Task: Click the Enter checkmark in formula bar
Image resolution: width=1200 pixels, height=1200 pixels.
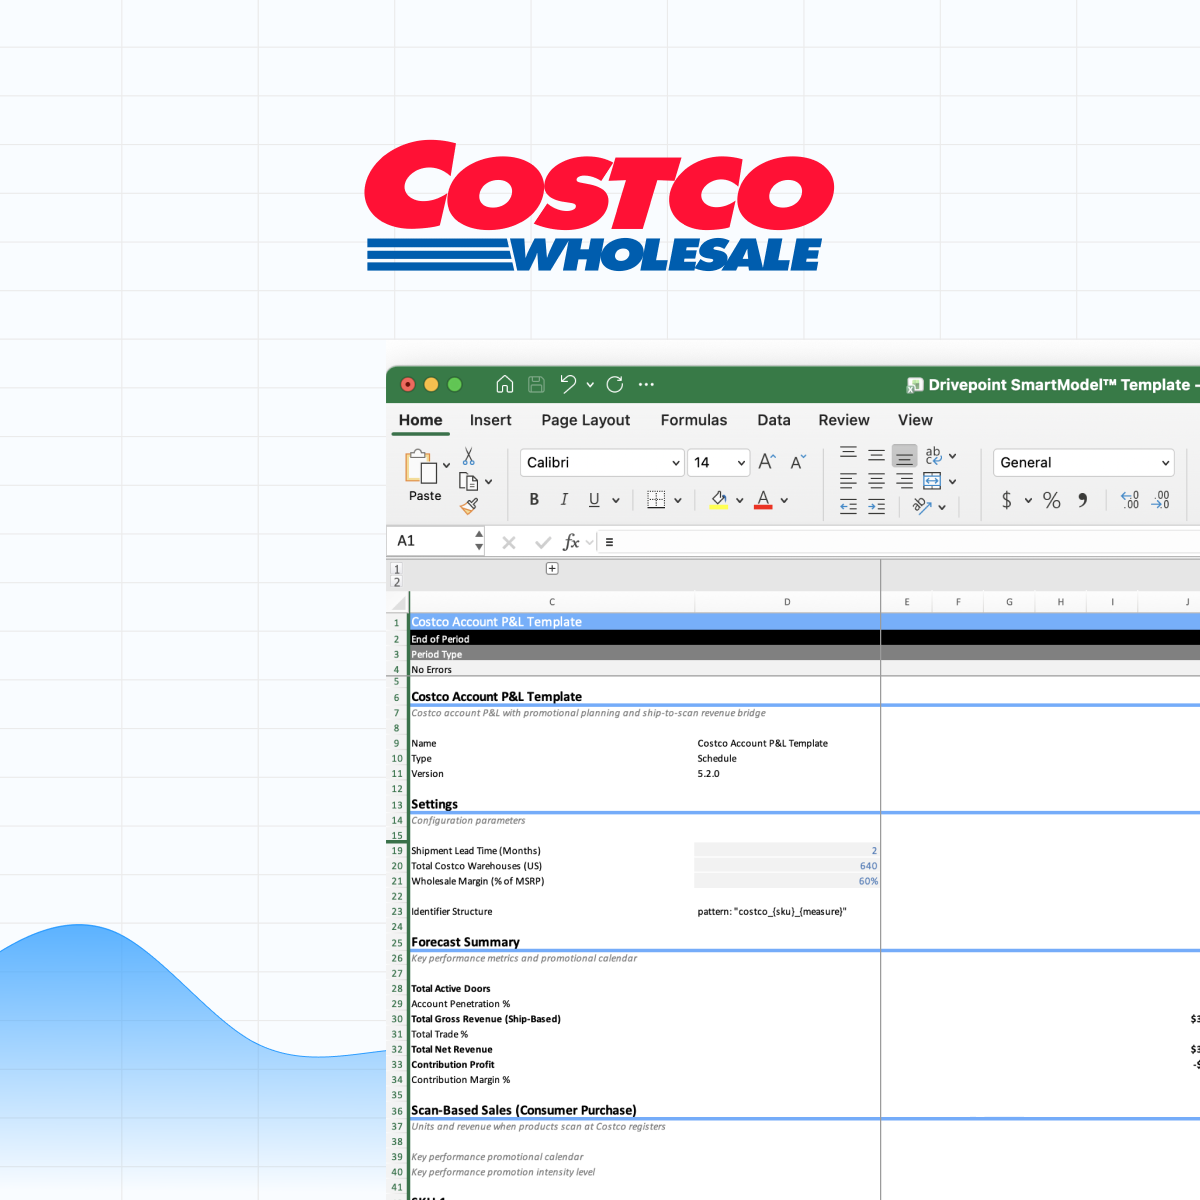Action: coord(543,542)
